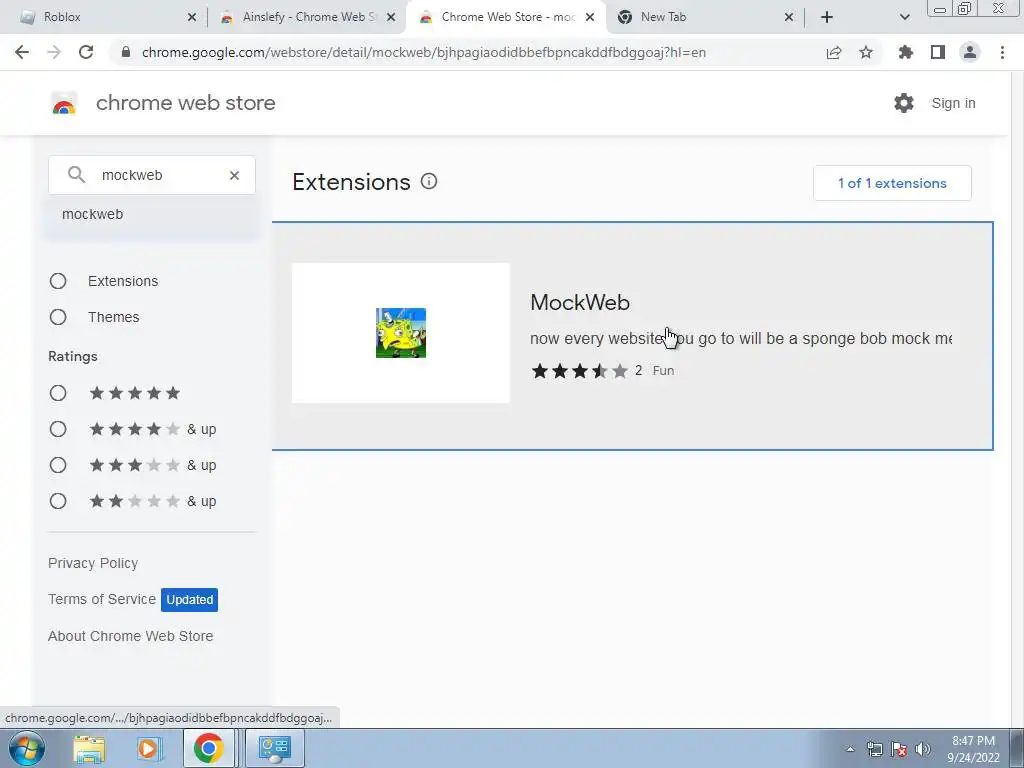Image resolution: width=1024 pixels, height=768 pixels.
Task: Select the three stars & up filter
Action: point(58,465)
